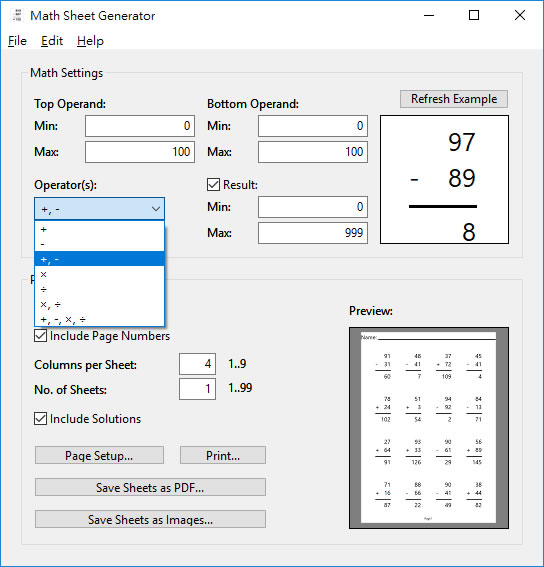
Task: Toggle the Include Solutions checkbox
Action: click(41, 419)
